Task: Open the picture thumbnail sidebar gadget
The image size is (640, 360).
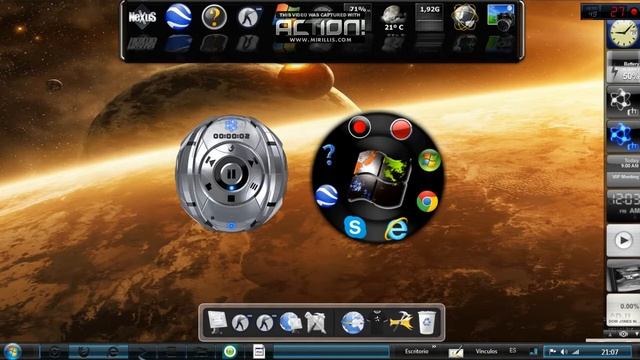Action: coord(623,276)
